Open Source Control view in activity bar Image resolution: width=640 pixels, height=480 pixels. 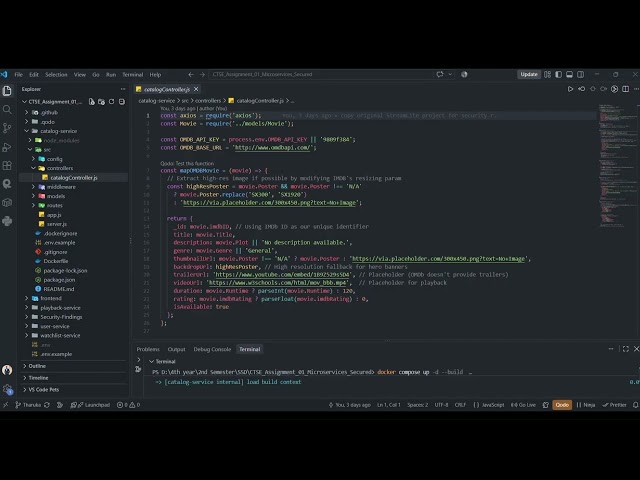[7, 128]
